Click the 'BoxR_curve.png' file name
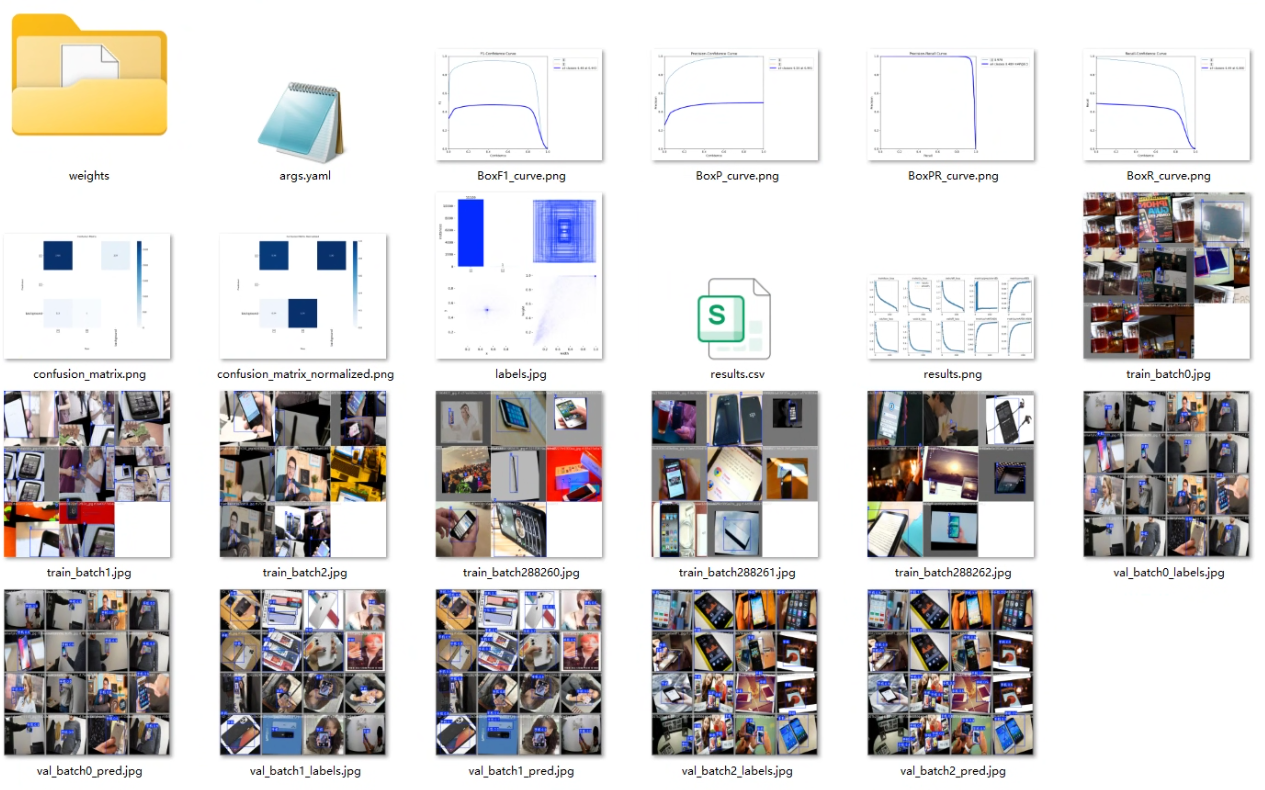Screen dimensions: 1265x790 (x=1168, y=176)
